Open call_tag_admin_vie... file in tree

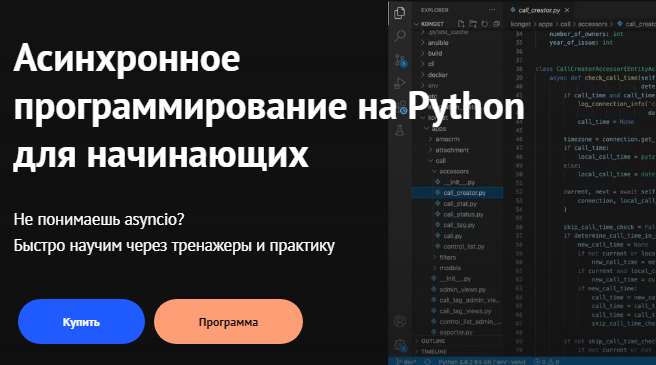click(469, 300)
